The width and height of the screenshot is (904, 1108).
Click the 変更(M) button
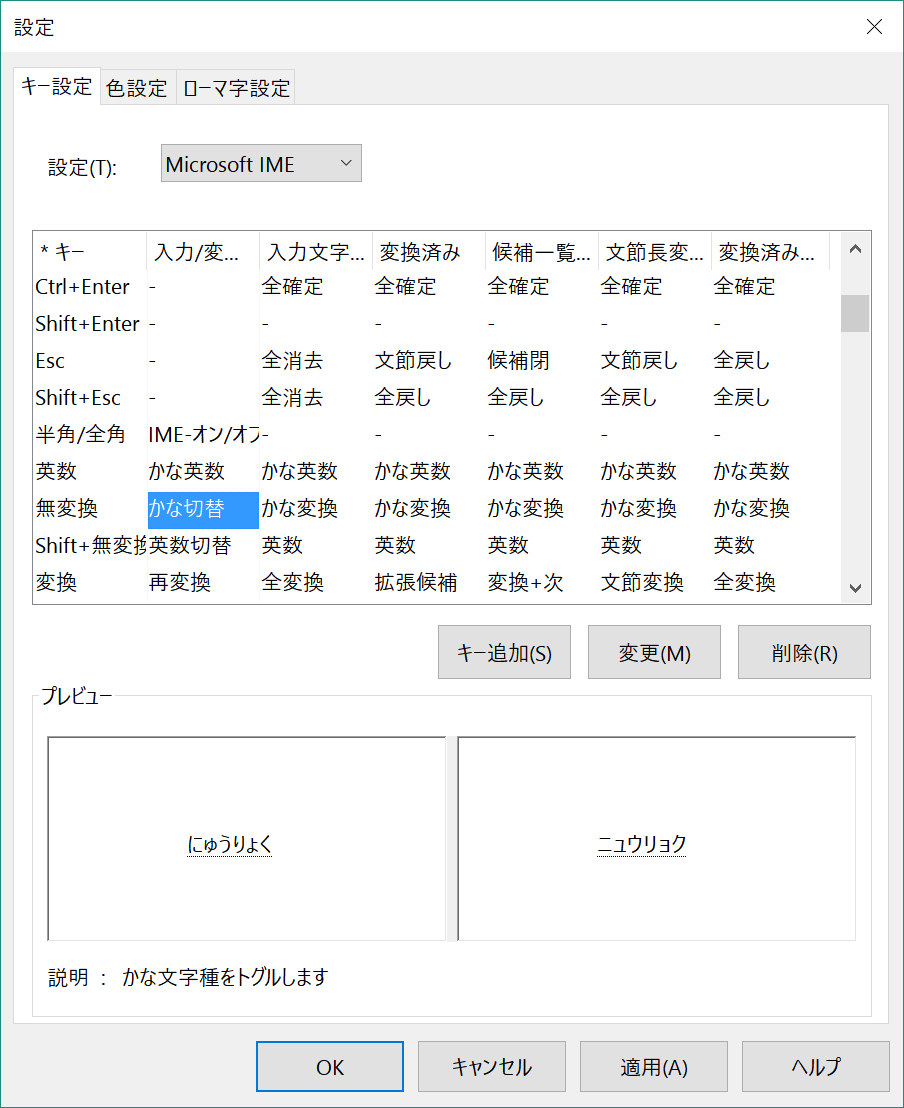654,652
